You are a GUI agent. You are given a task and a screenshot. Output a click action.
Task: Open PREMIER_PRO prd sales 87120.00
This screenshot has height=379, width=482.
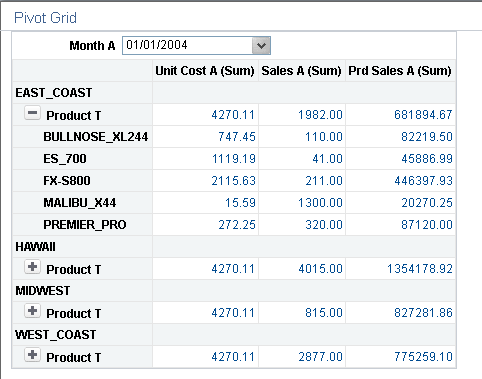(x=427, y=225)
